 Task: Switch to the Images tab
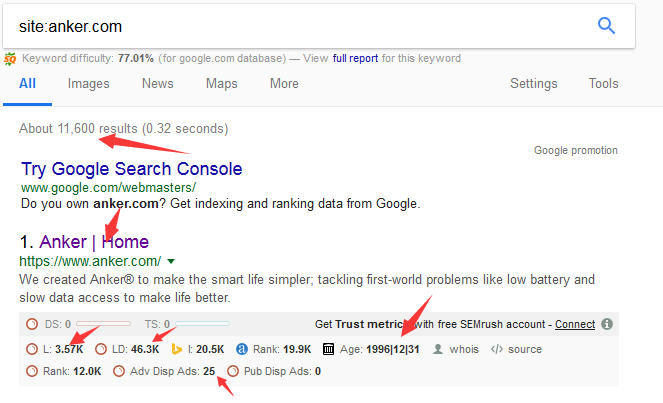88,84
